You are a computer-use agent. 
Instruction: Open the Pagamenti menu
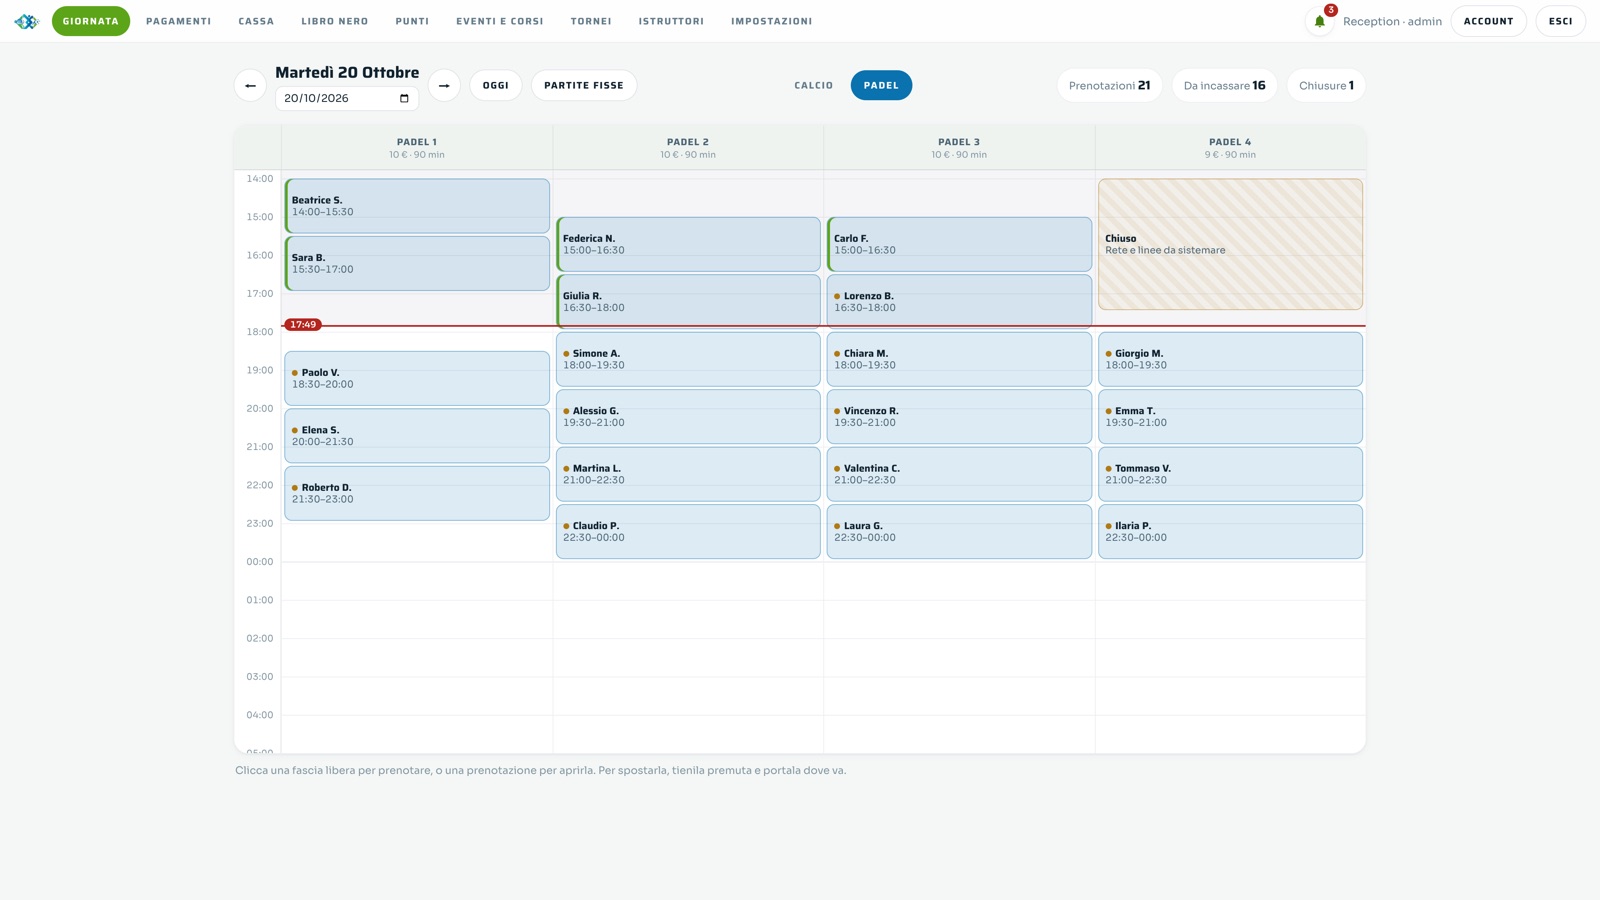point(178,21)
